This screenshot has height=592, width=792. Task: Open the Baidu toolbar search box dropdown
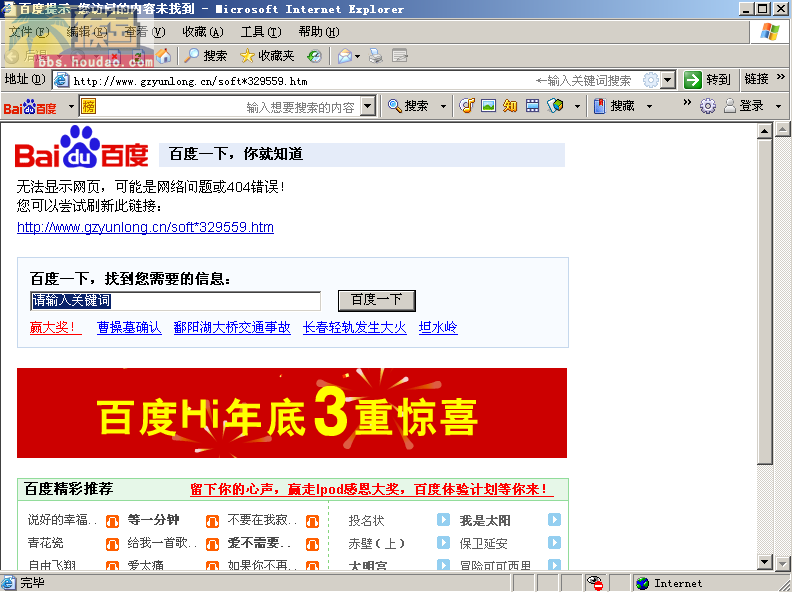point(368,106)
